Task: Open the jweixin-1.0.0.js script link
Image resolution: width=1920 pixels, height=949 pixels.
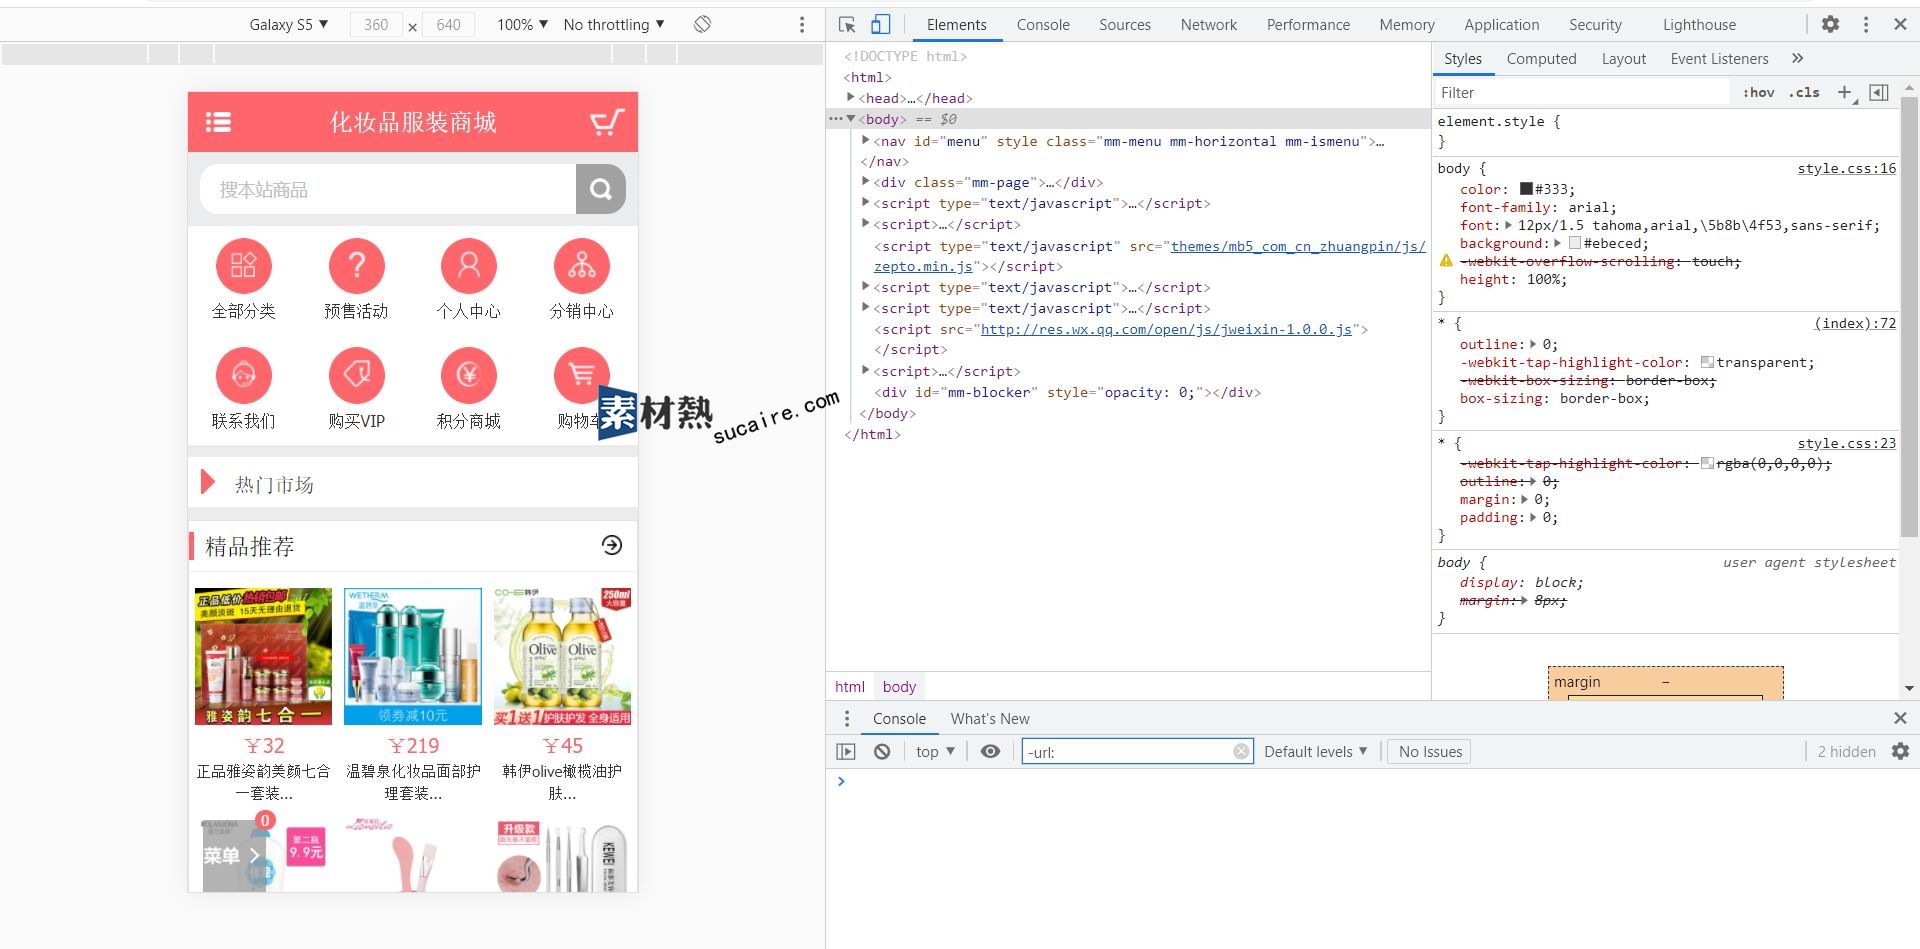Action: pyautogui.click(x=1166, y=329)
